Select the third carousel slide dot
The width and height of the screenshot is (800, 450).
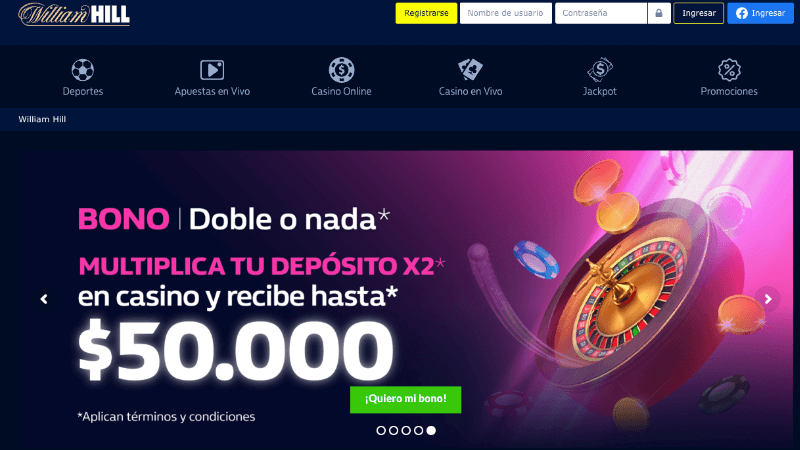click(x=406, y=431)
